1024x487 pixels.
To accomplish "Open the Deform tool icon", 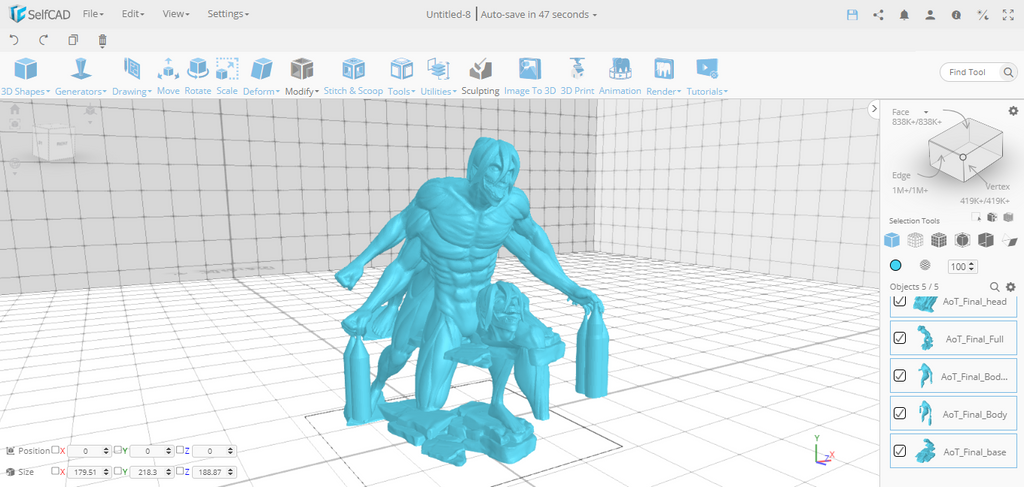I will 262,69.
